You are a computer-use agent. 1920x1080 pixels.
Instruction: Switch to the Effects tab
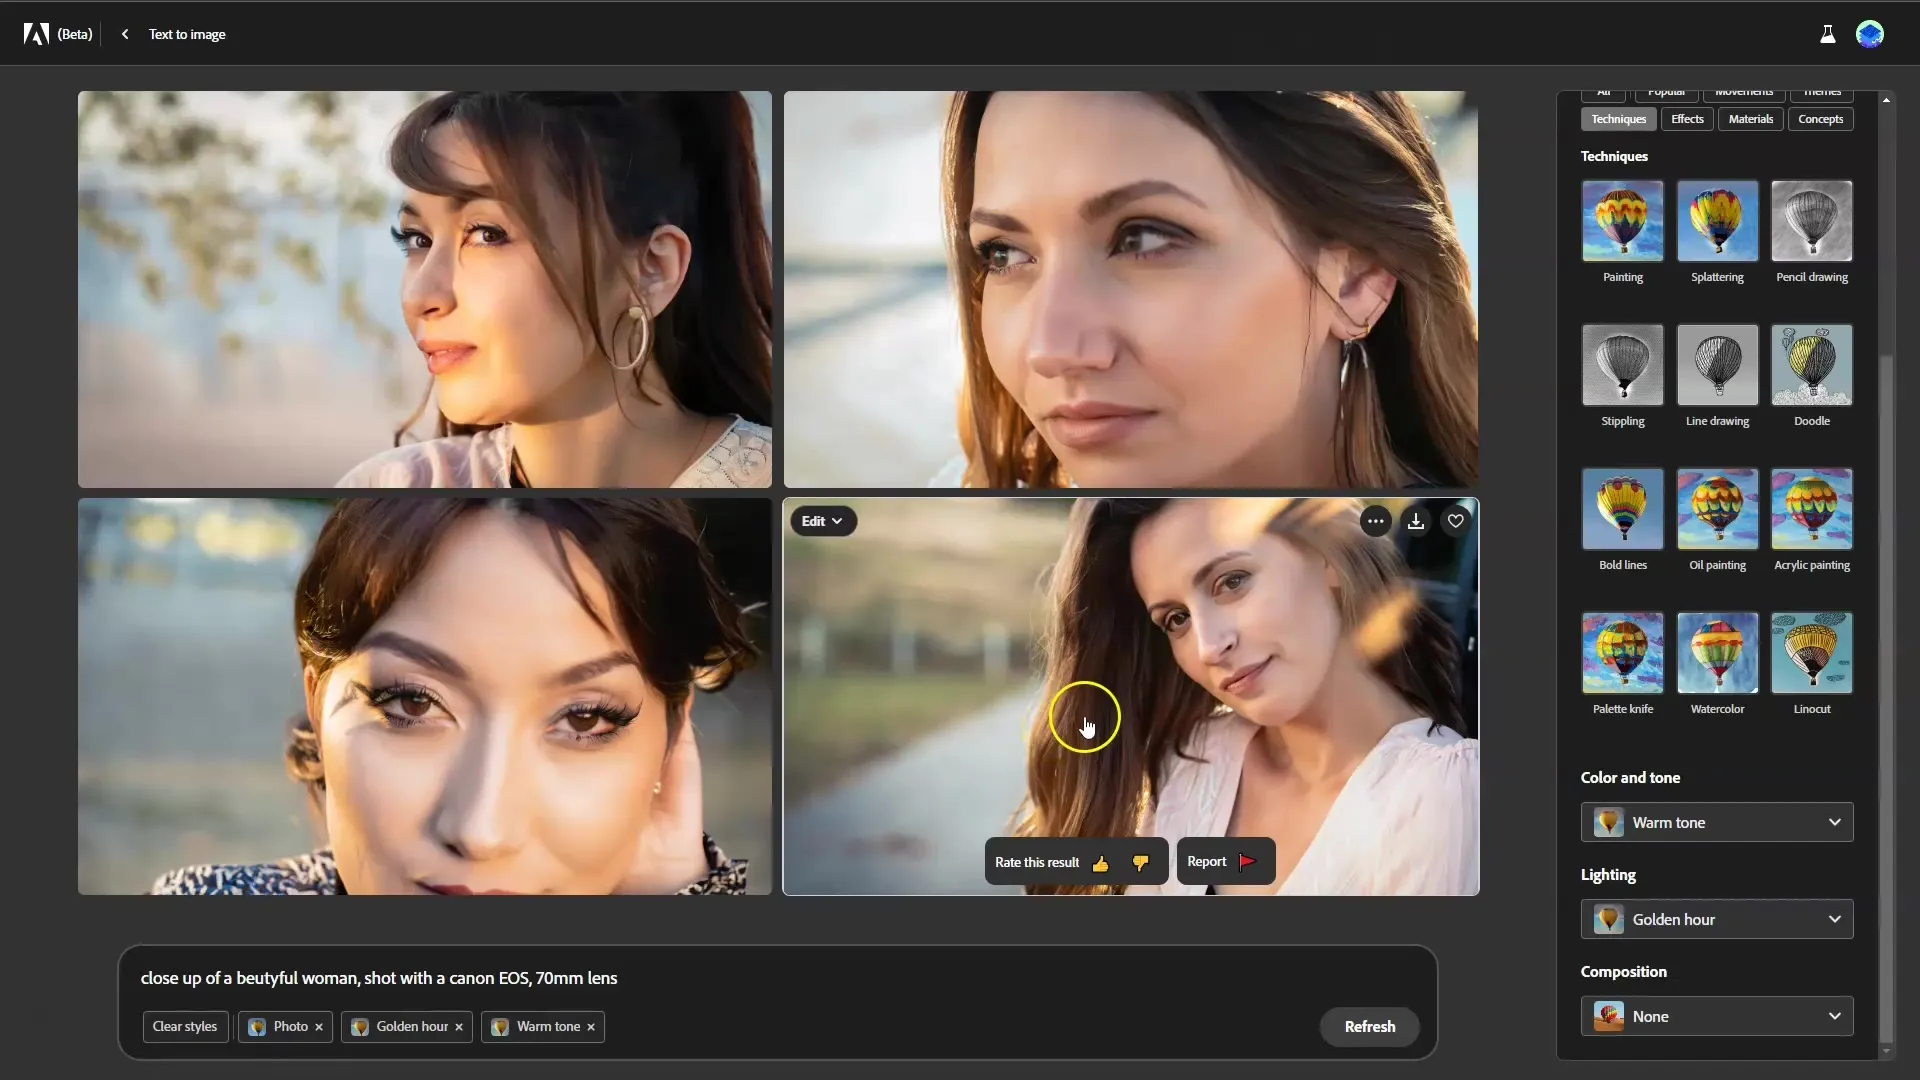coord(1687,120)
